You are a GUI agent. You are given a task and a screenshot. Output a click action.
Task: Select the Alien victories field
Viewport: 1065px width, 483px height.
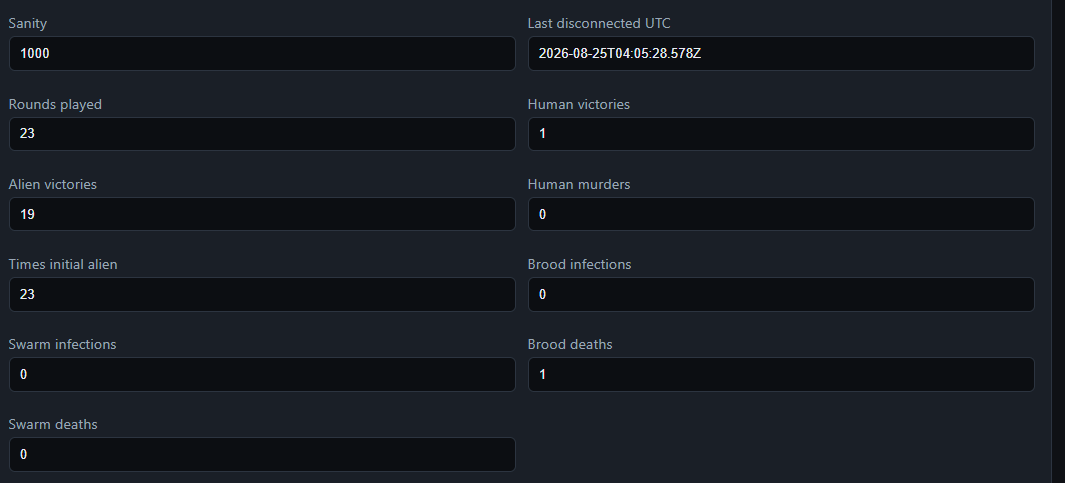[x=262, y=214]
